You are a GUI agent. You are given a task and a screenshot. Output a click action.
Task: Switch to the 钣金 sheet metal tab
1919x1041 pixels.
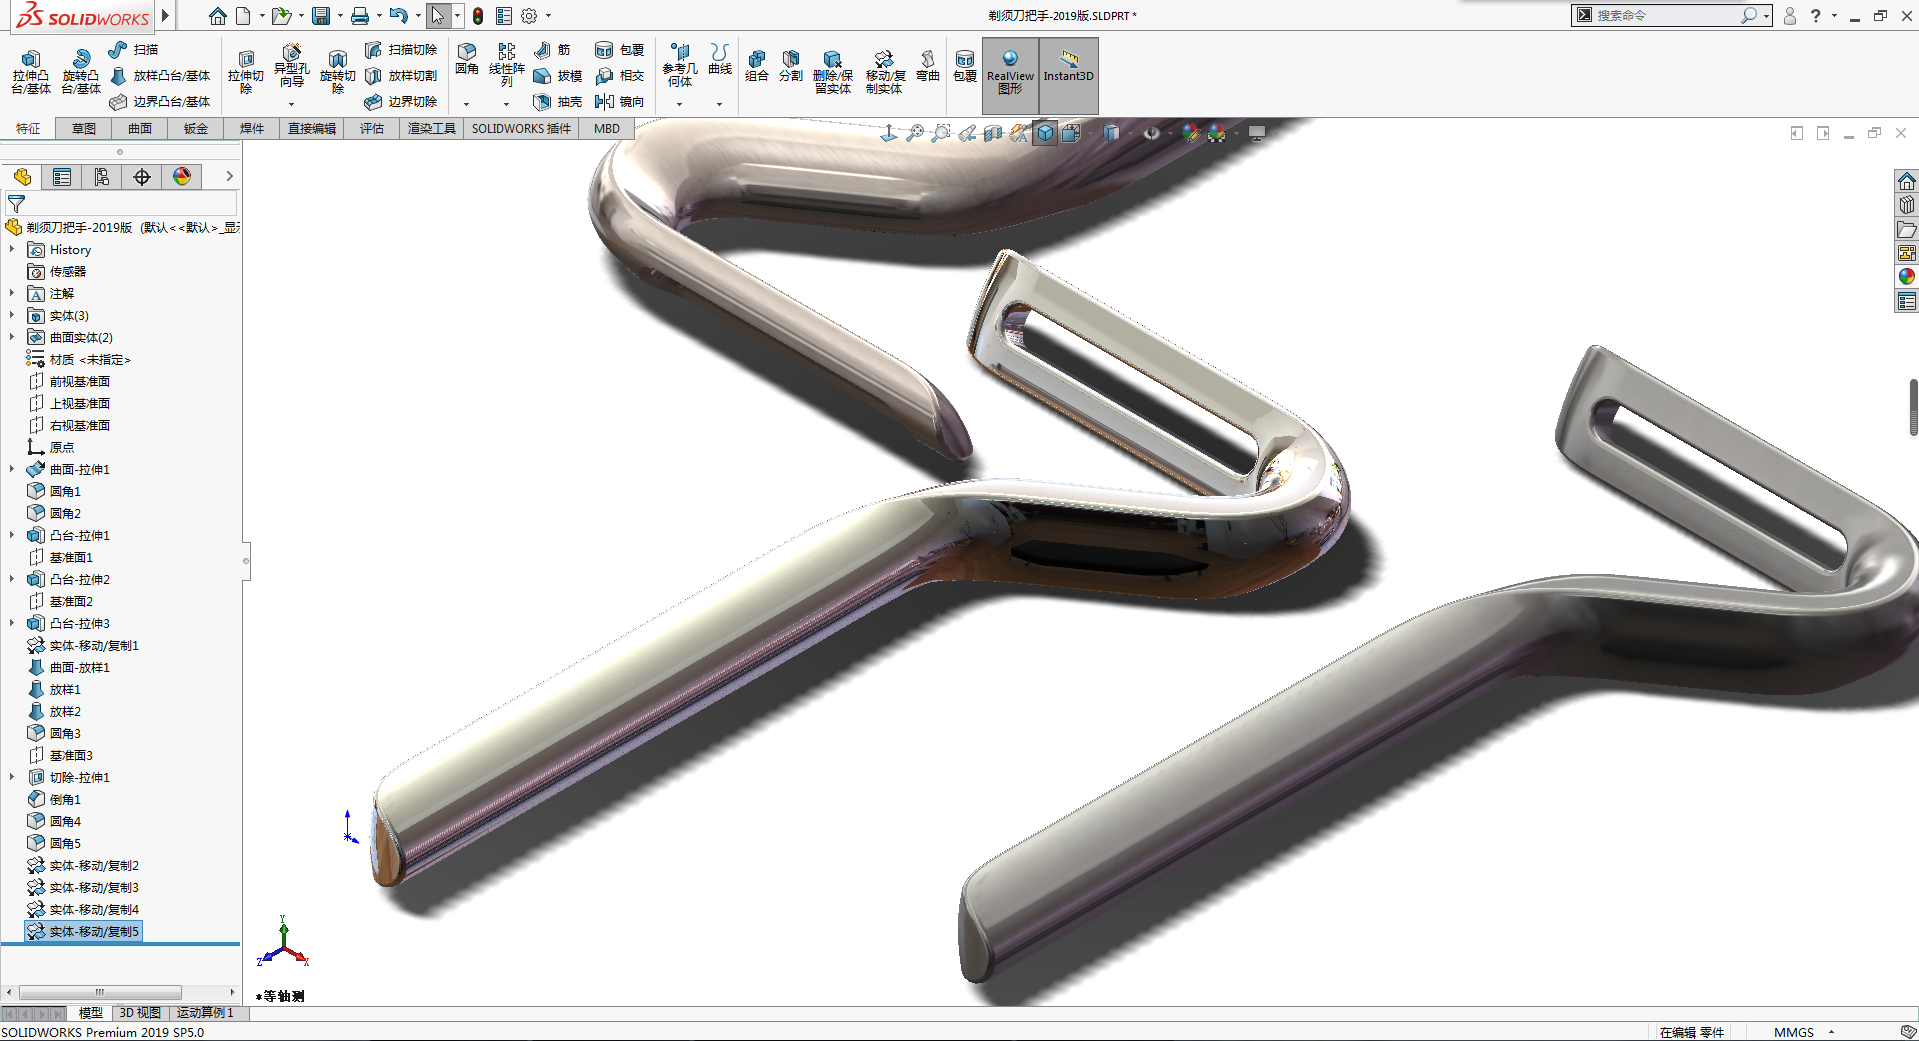tap(196, 128)
